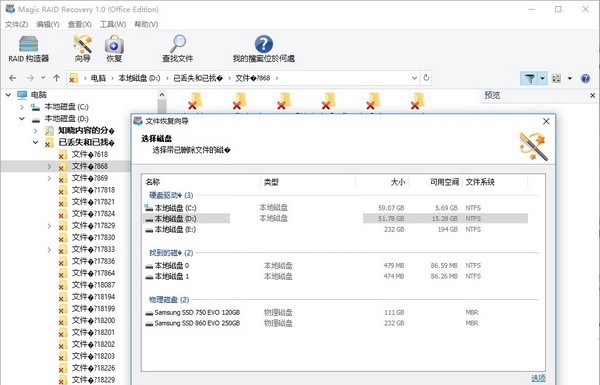Collapse the 已丢失和已找 tree node
The height and width of the screenshot is (385, 600).
[36, 142]
